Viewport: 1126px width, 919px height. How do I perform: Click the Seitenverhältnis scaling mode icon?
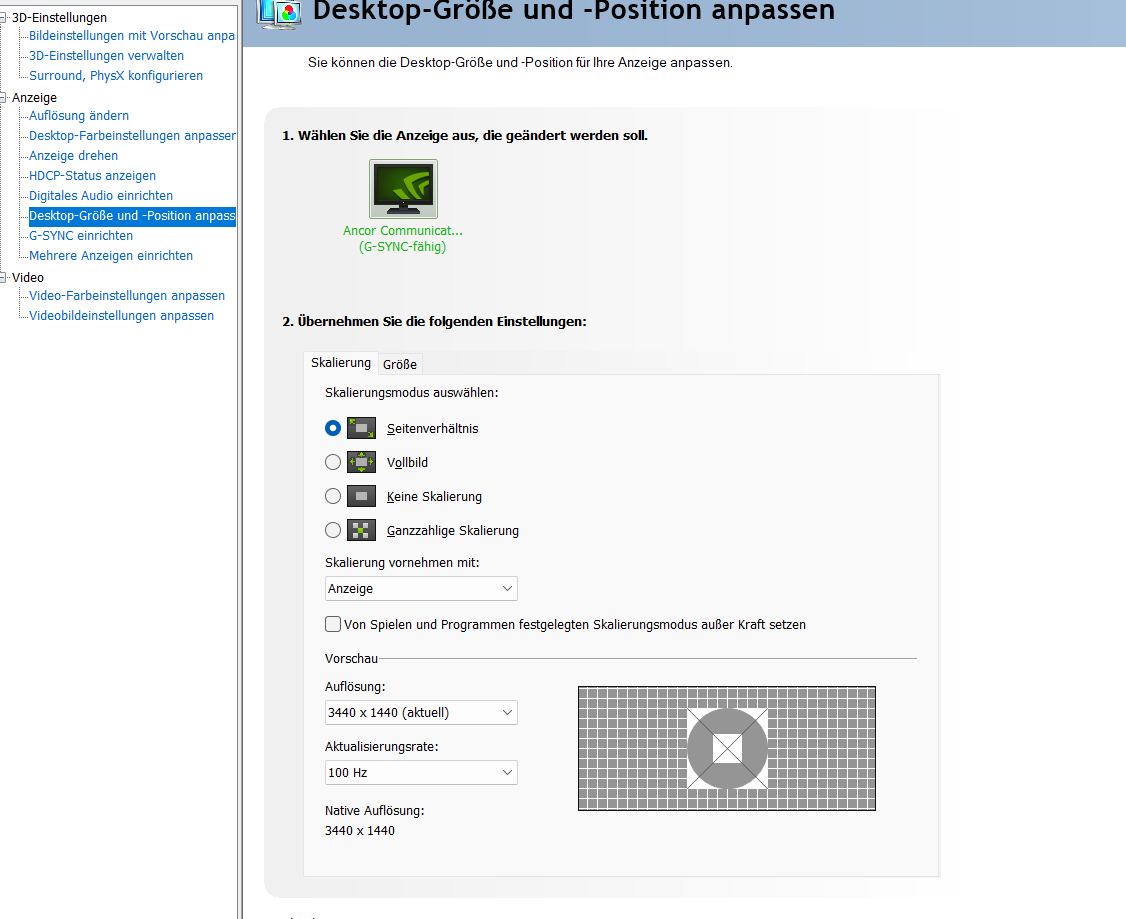click(361, 428)
